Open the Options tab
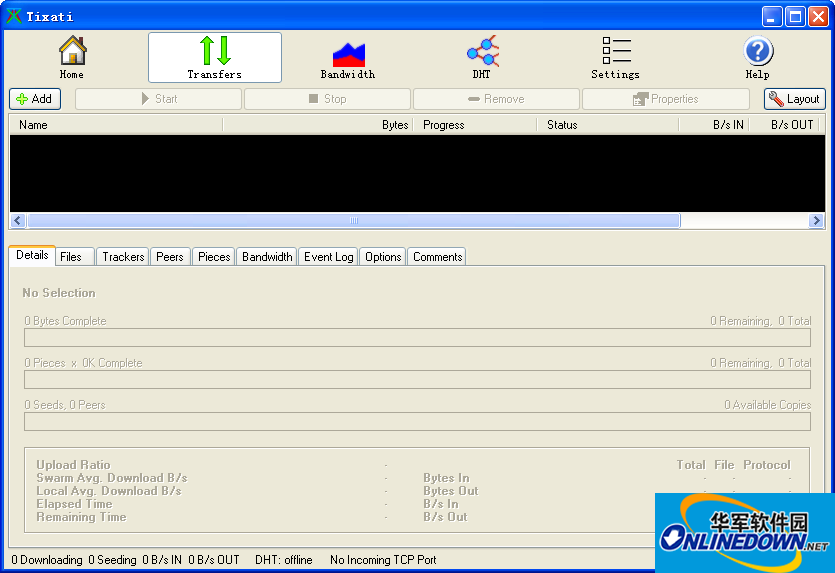This screenshot has height=573, width=835. point(383,257)
